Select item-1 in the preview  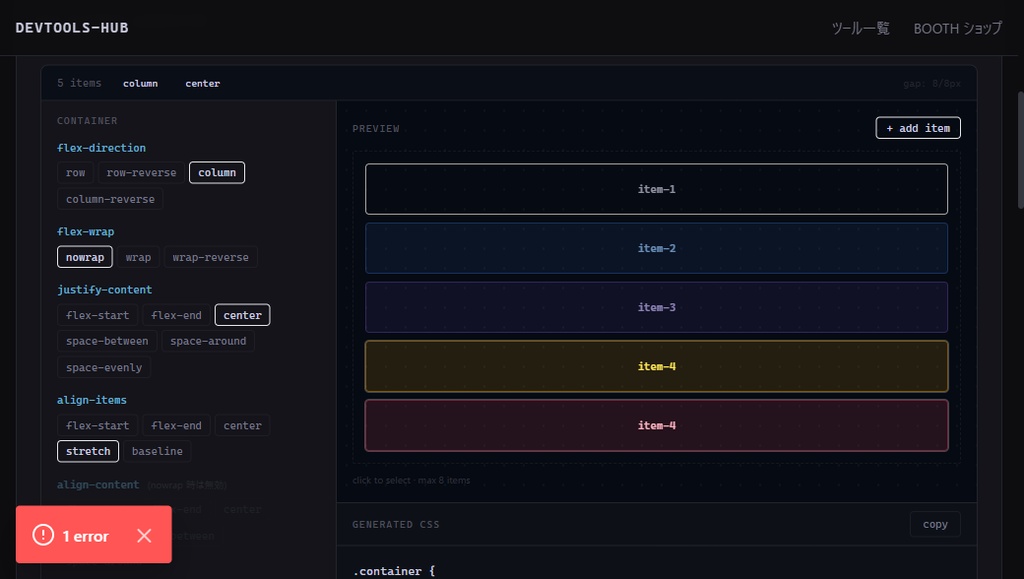pos(656,189)
